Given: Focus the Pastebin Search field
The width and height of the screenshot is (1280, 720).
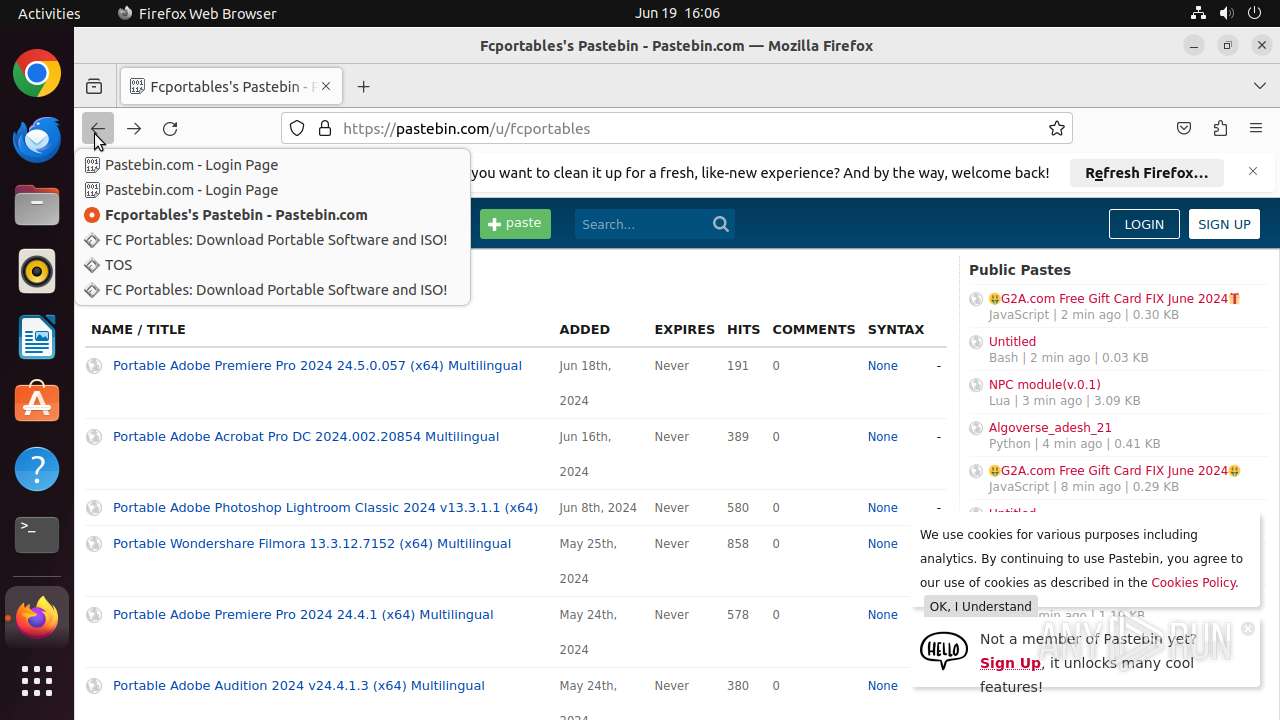Looking at the screenshot, I should pyautogui.click(x=642, y=224).
